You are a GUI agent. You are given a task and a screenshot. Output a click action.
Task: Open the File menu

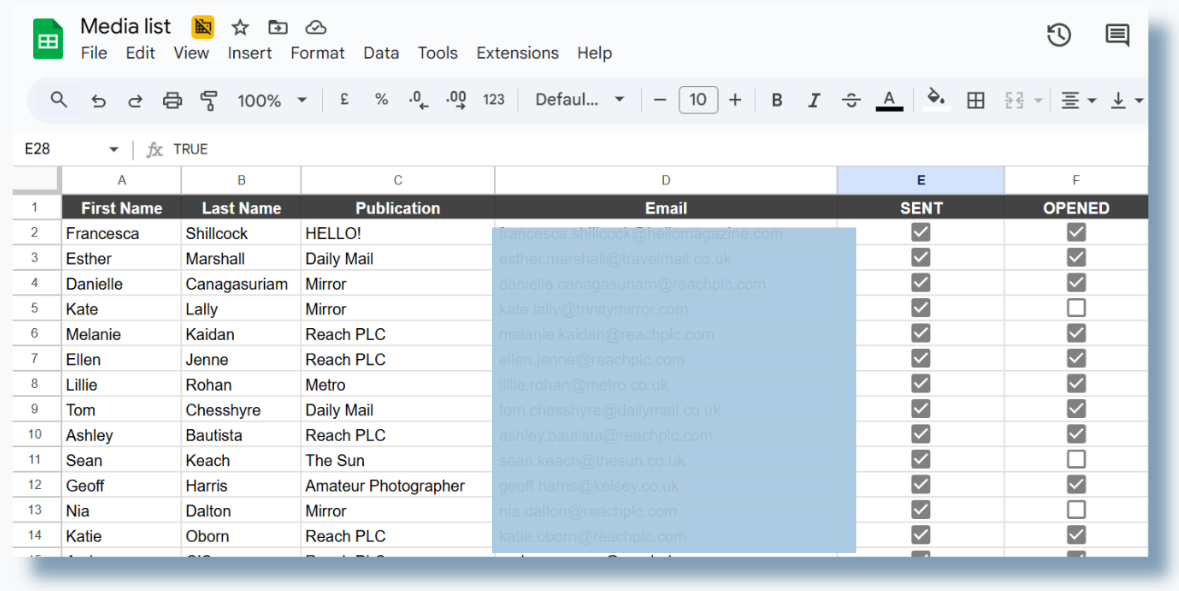tap(94, 53)
